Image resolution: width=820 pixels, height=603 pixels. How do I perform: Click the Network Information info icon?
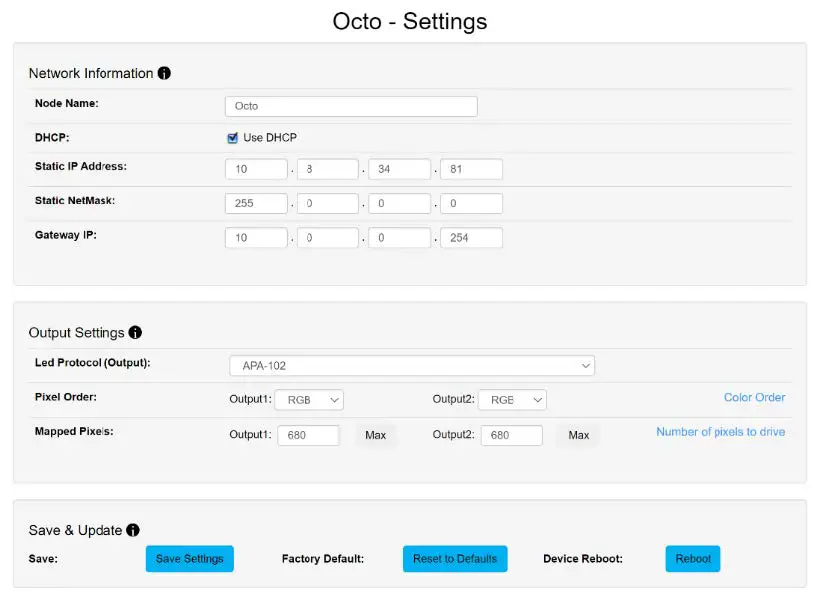pos(165,73)
